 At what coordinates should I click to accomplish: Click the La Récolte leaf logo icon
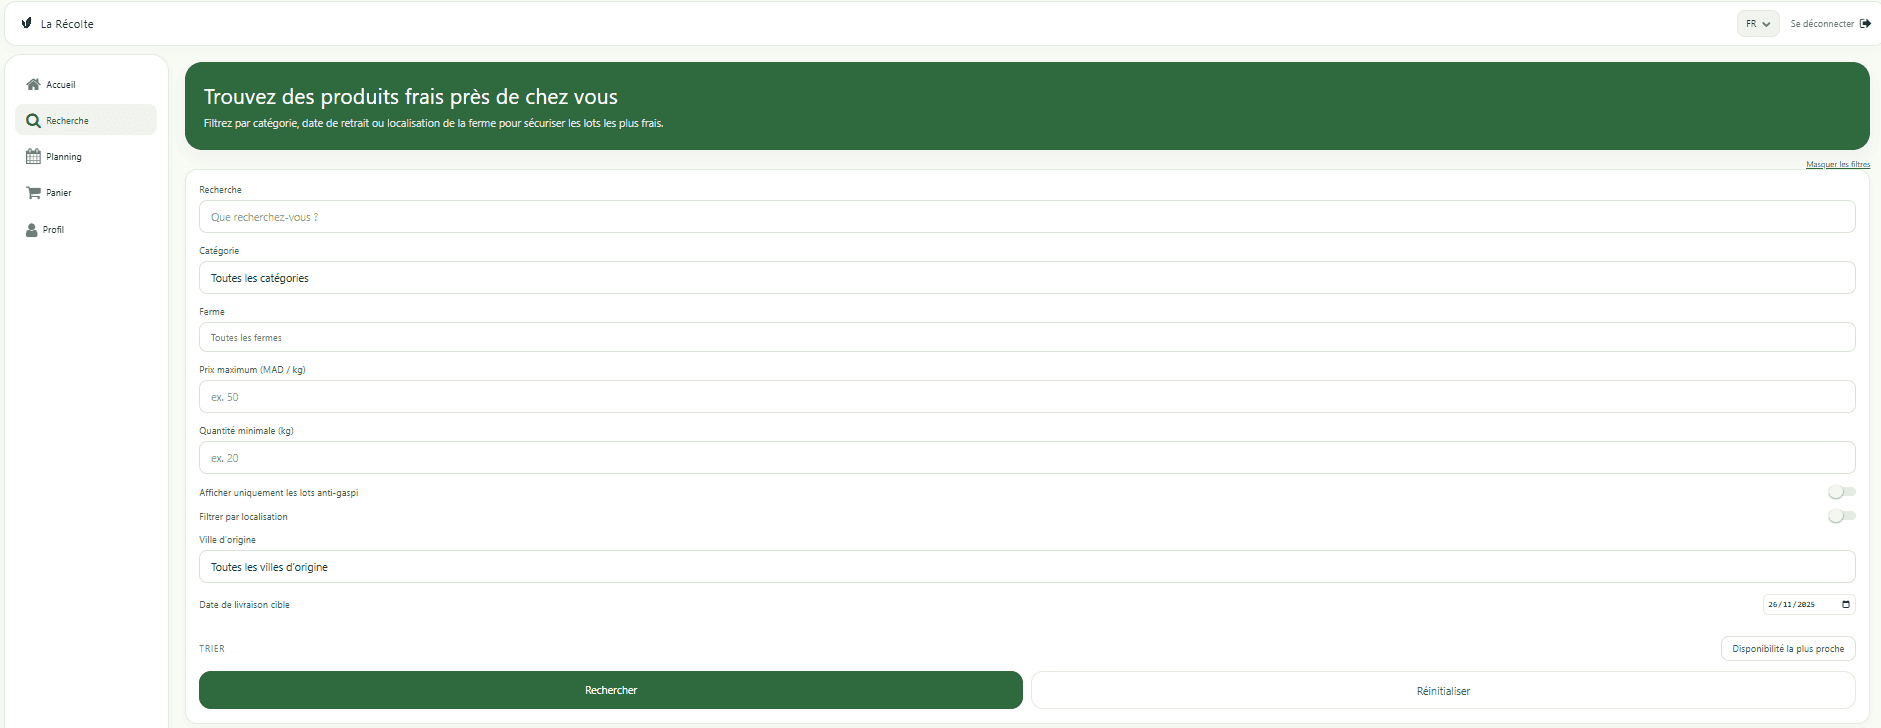[x=26, y=23]
